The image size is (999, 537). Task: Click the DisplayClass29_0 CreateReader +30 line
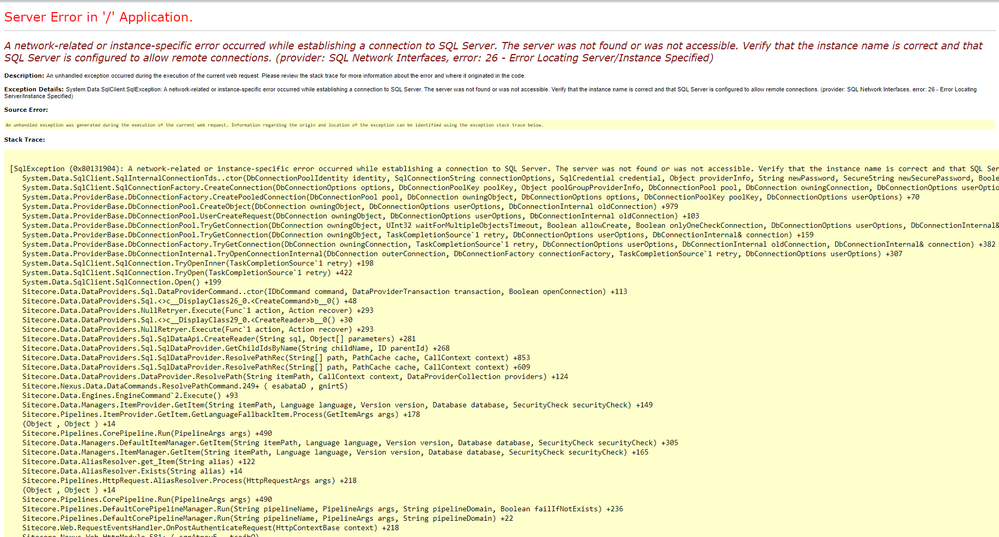coord(187,320)
